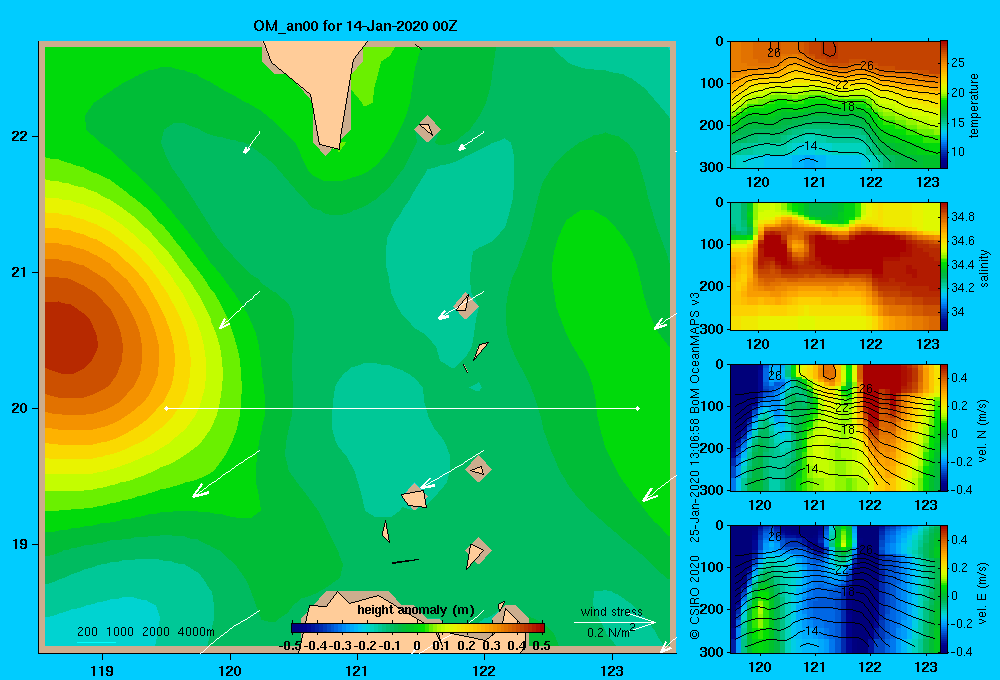Click the "14" contour label in temperature panel

click(x=810, y=145)
